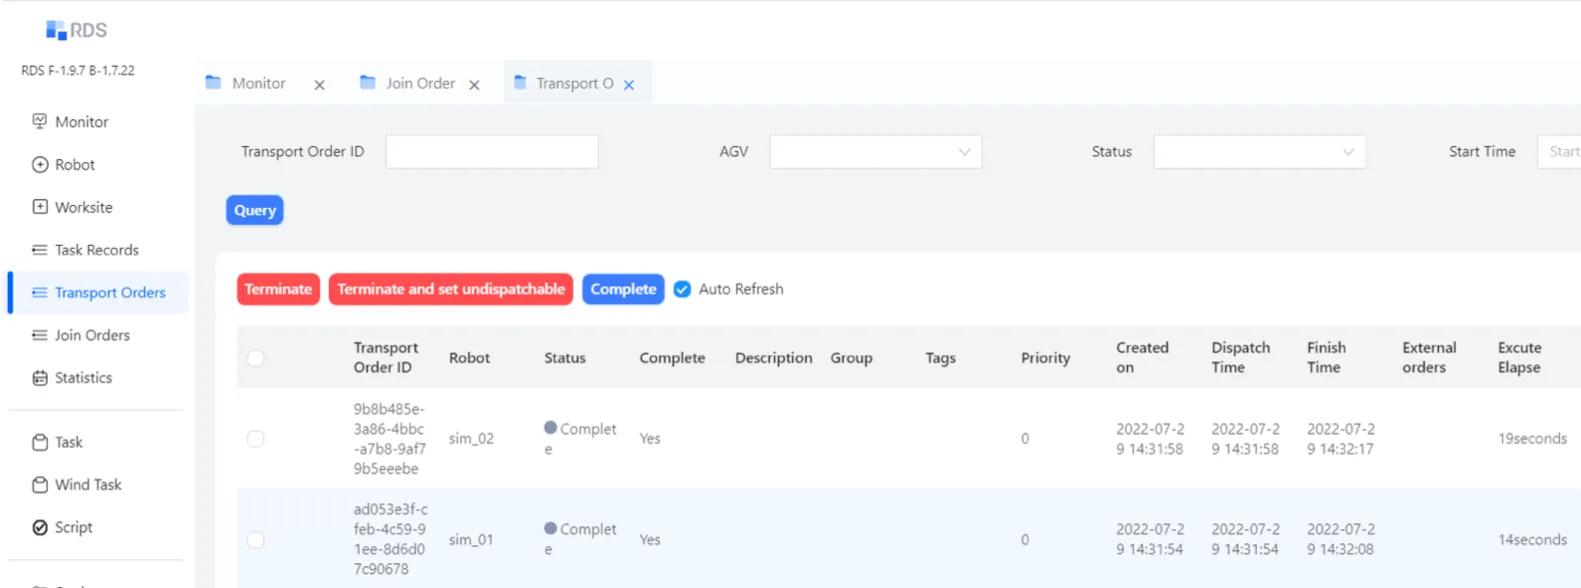Click the Transport Orders sidebar icon
The height and width of the screenshot is (588, 1581).
(x=40, y=293)
